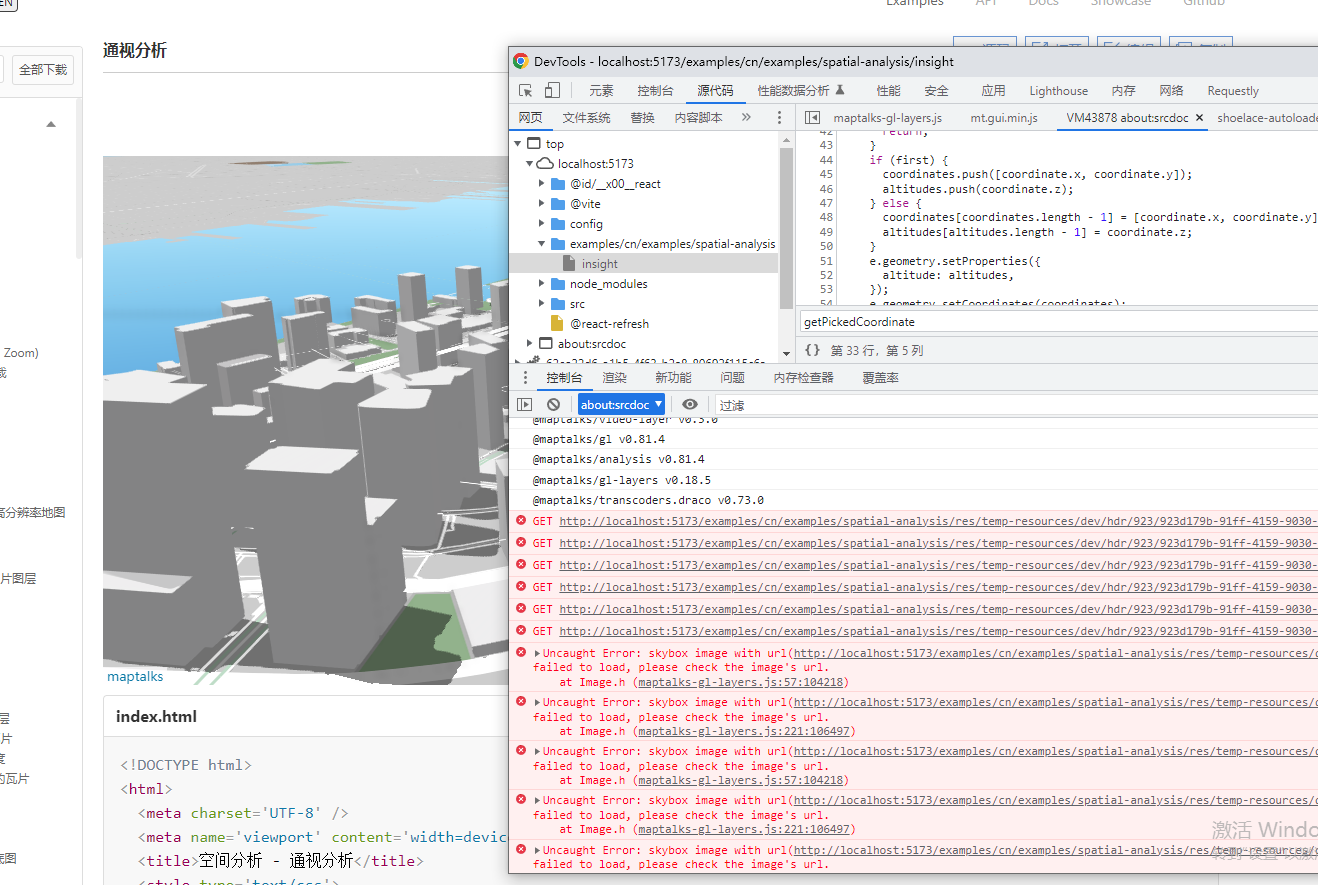Click the hide navigator panel icon beside editor tabs

(814, 116)
